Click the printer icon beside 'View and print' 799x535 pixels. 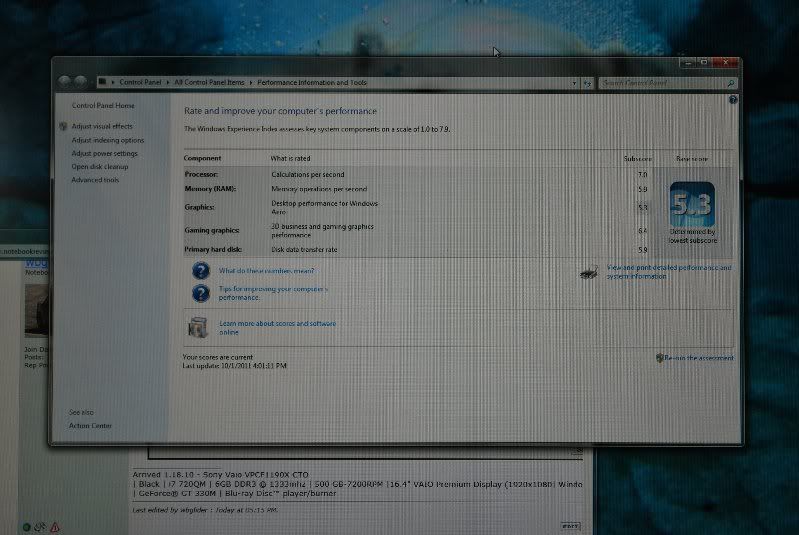(589, 273)
